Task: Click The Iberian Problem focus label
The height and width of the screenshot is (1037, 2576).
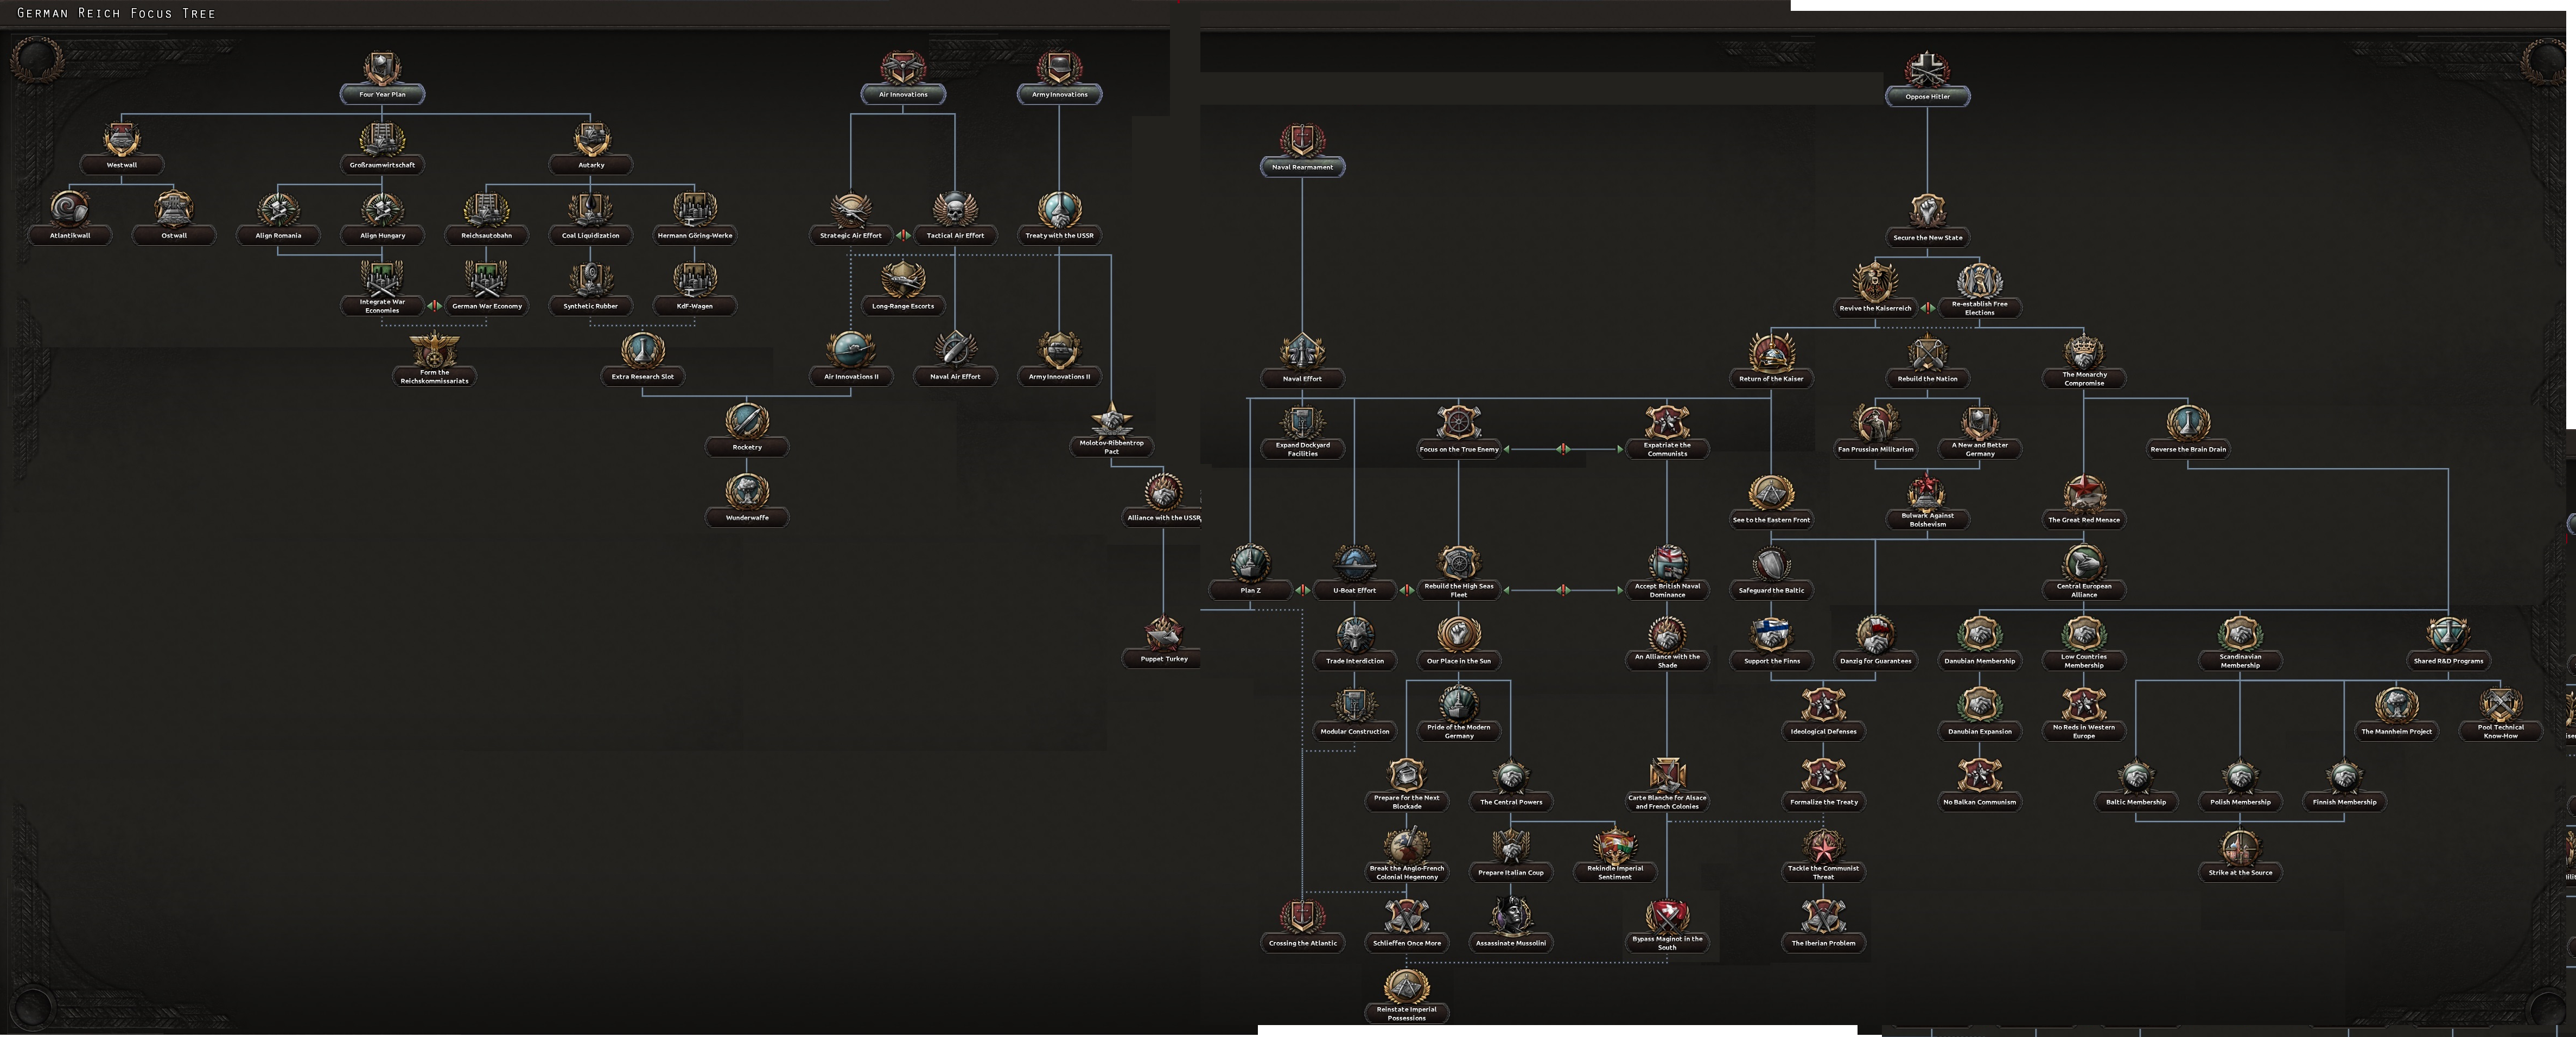Action: point(1823,943)
